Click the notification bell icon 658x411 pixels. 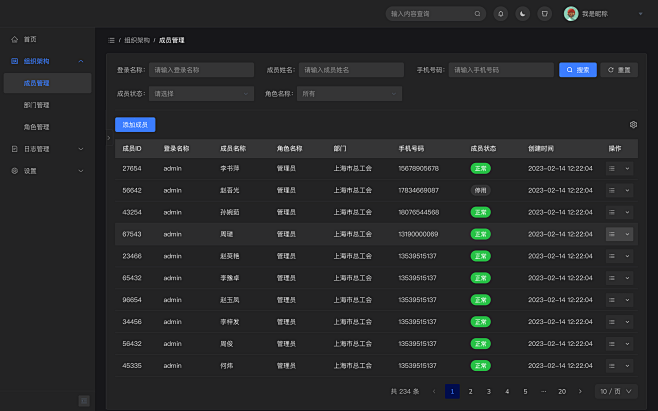(x=500, y=14)
